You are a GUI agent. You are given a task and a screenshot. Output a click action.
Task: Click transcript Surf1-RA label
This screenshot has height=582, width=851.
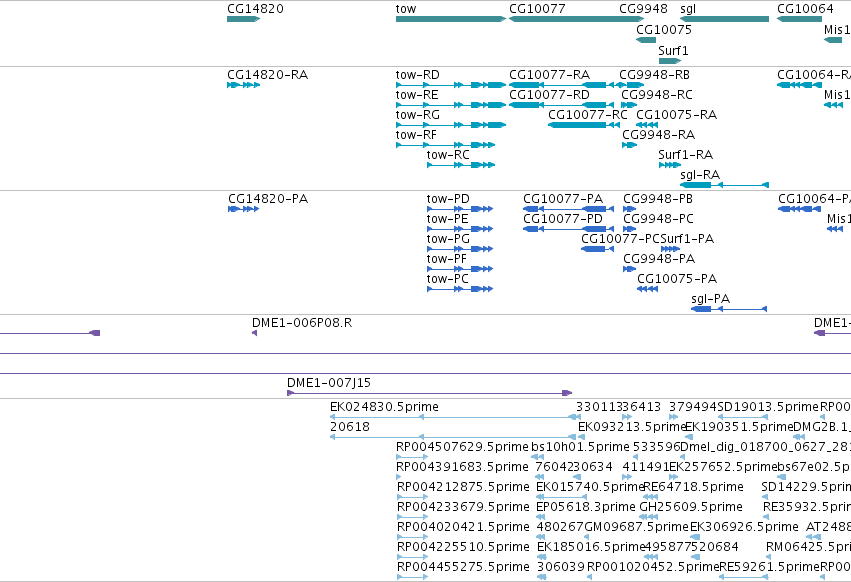pos(685,155)
